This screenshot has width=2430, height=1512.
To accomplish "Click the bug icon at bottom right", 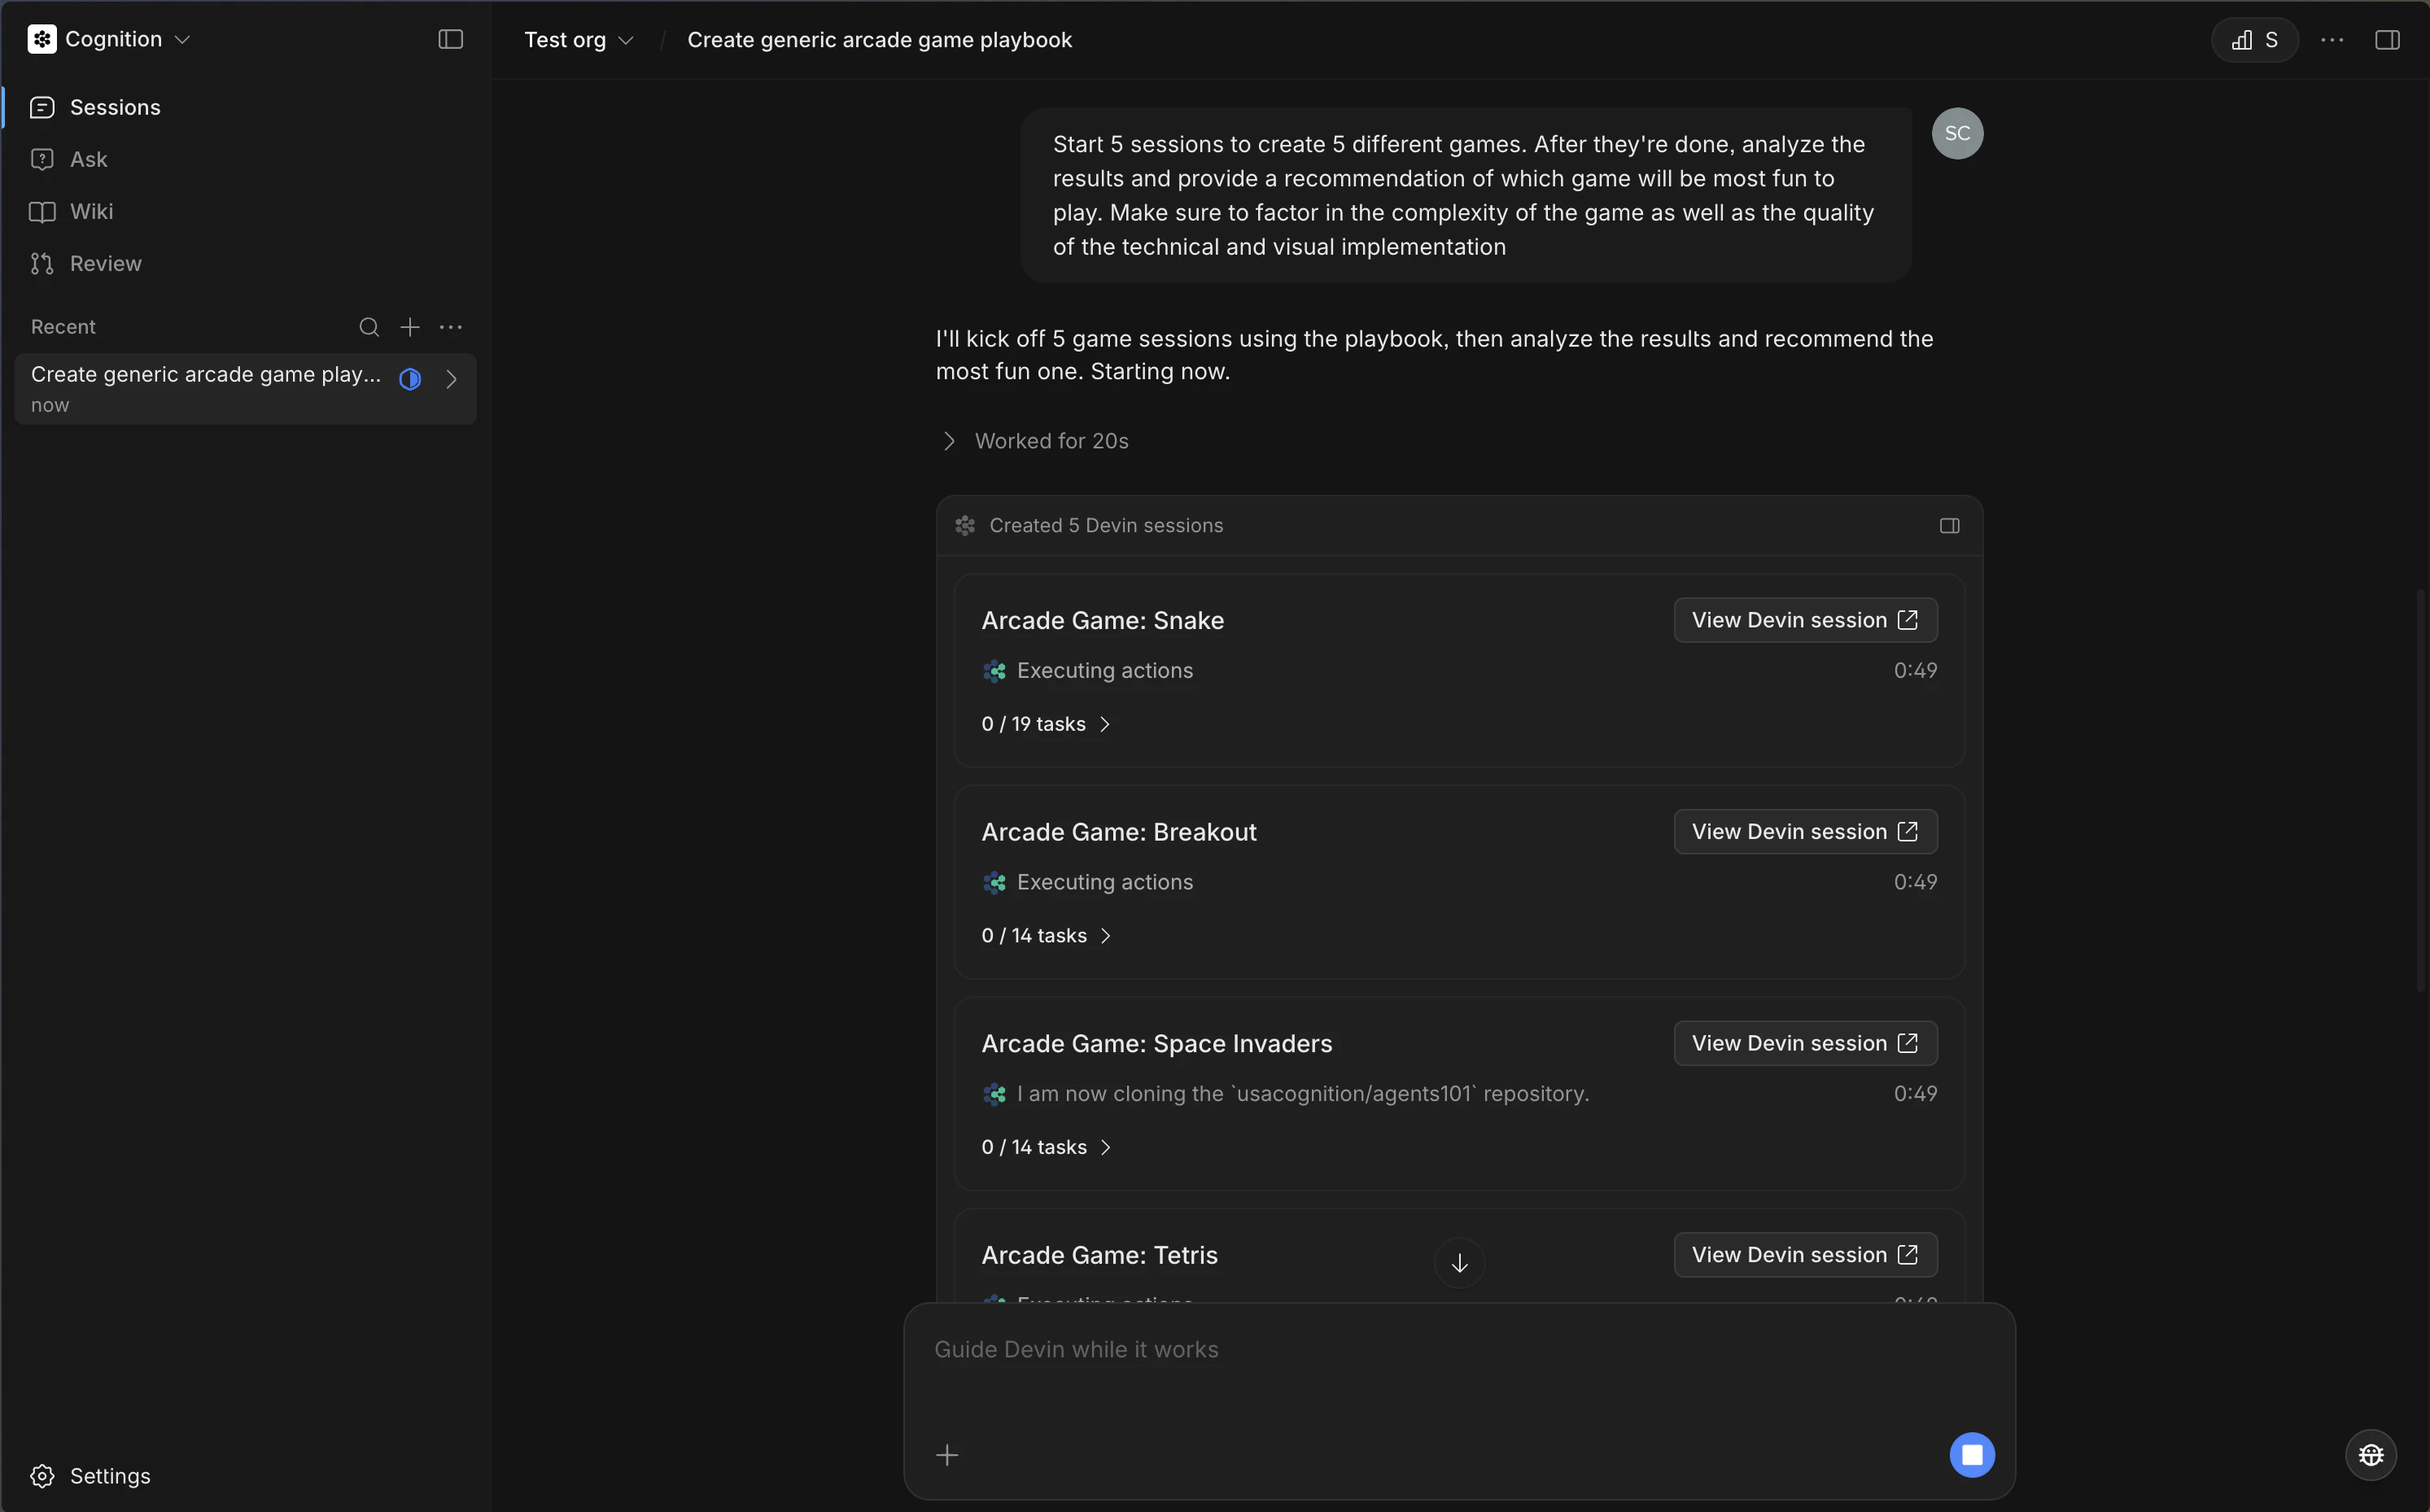I will [2370, 1454].
